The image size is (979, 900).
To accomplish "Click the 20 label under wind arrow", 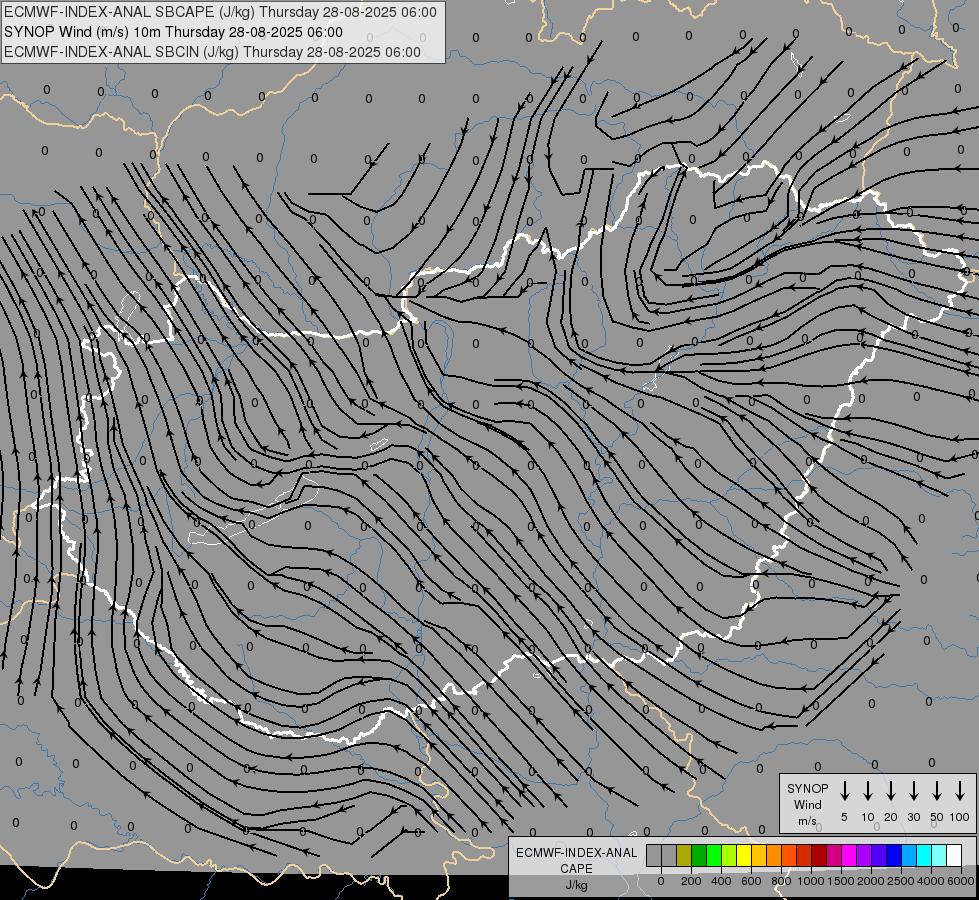I will 891,817.
